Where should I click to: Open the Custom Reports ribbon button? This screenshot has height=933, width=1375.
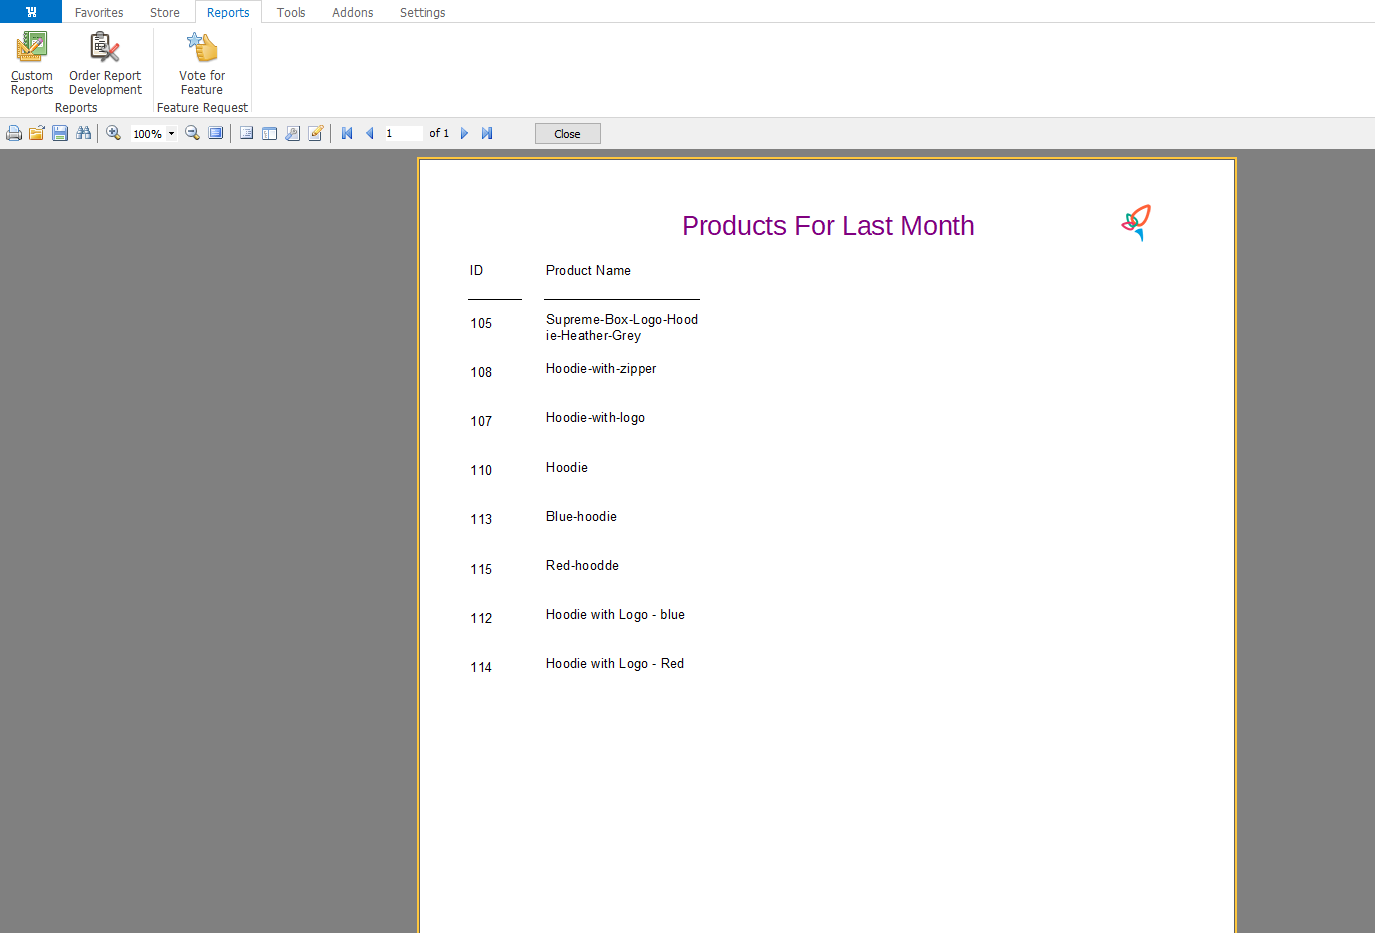[x=32, y=63]
